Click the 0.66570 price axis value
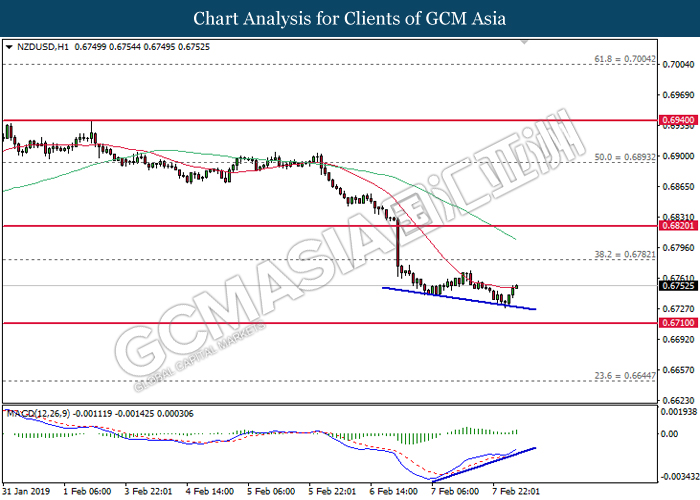This screenshot has width=700, height=500. (x=678, y=370)
